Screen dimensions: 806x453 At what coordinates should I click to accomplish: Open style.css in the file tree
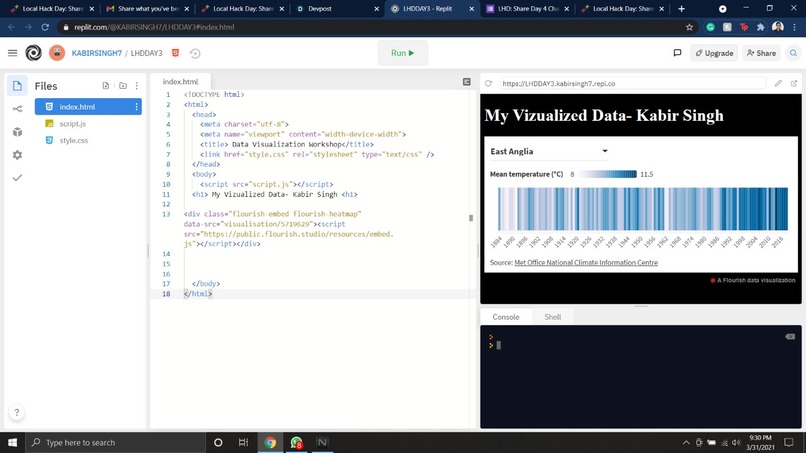pyautogui.click(x=74, y=140)
